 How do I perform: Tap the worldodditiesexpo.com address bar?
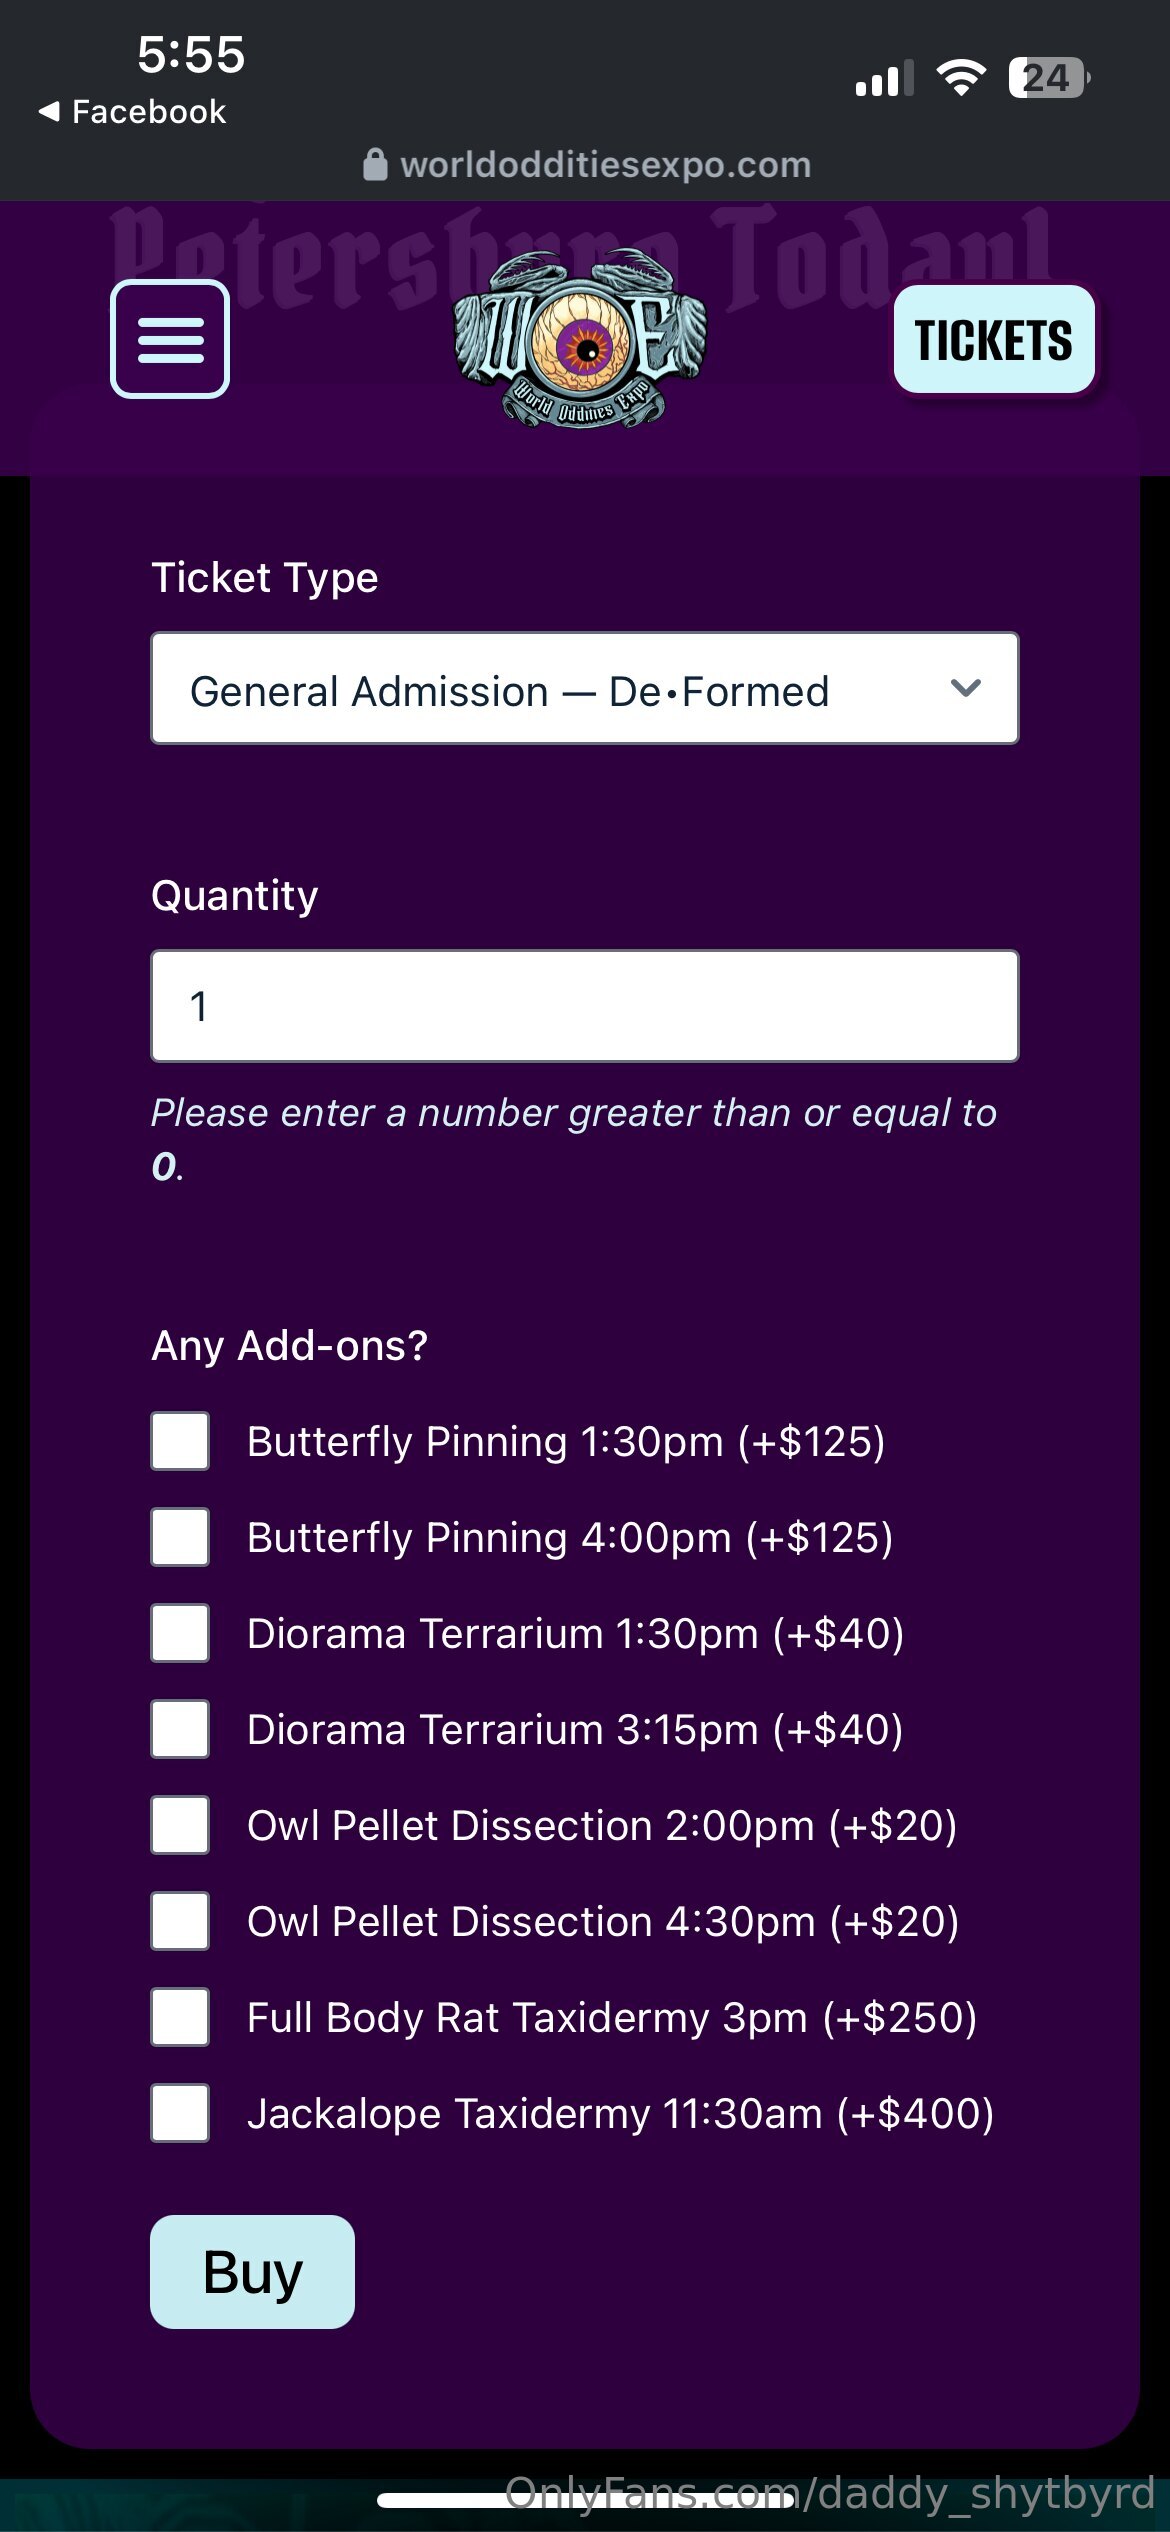coord(604,165)
